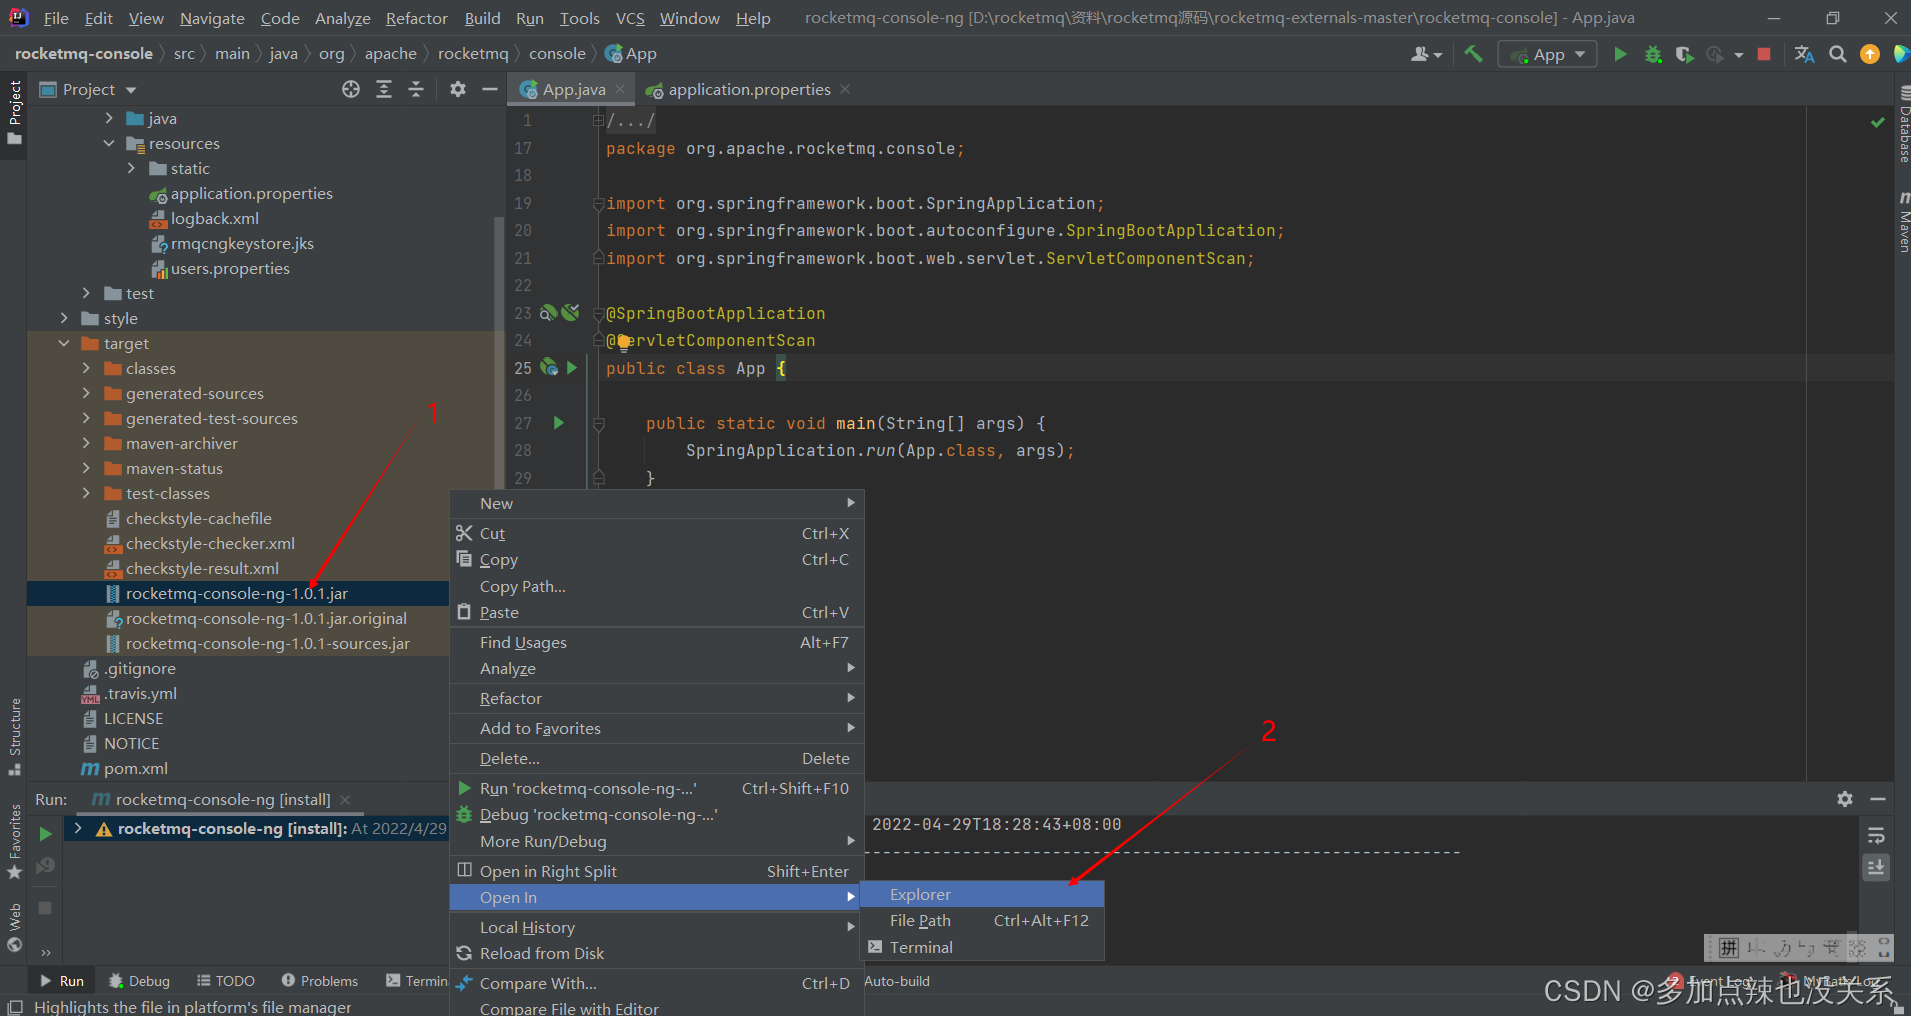Hide the Project tool window
Screen dimensions: 1911x1016
point(490,89)
